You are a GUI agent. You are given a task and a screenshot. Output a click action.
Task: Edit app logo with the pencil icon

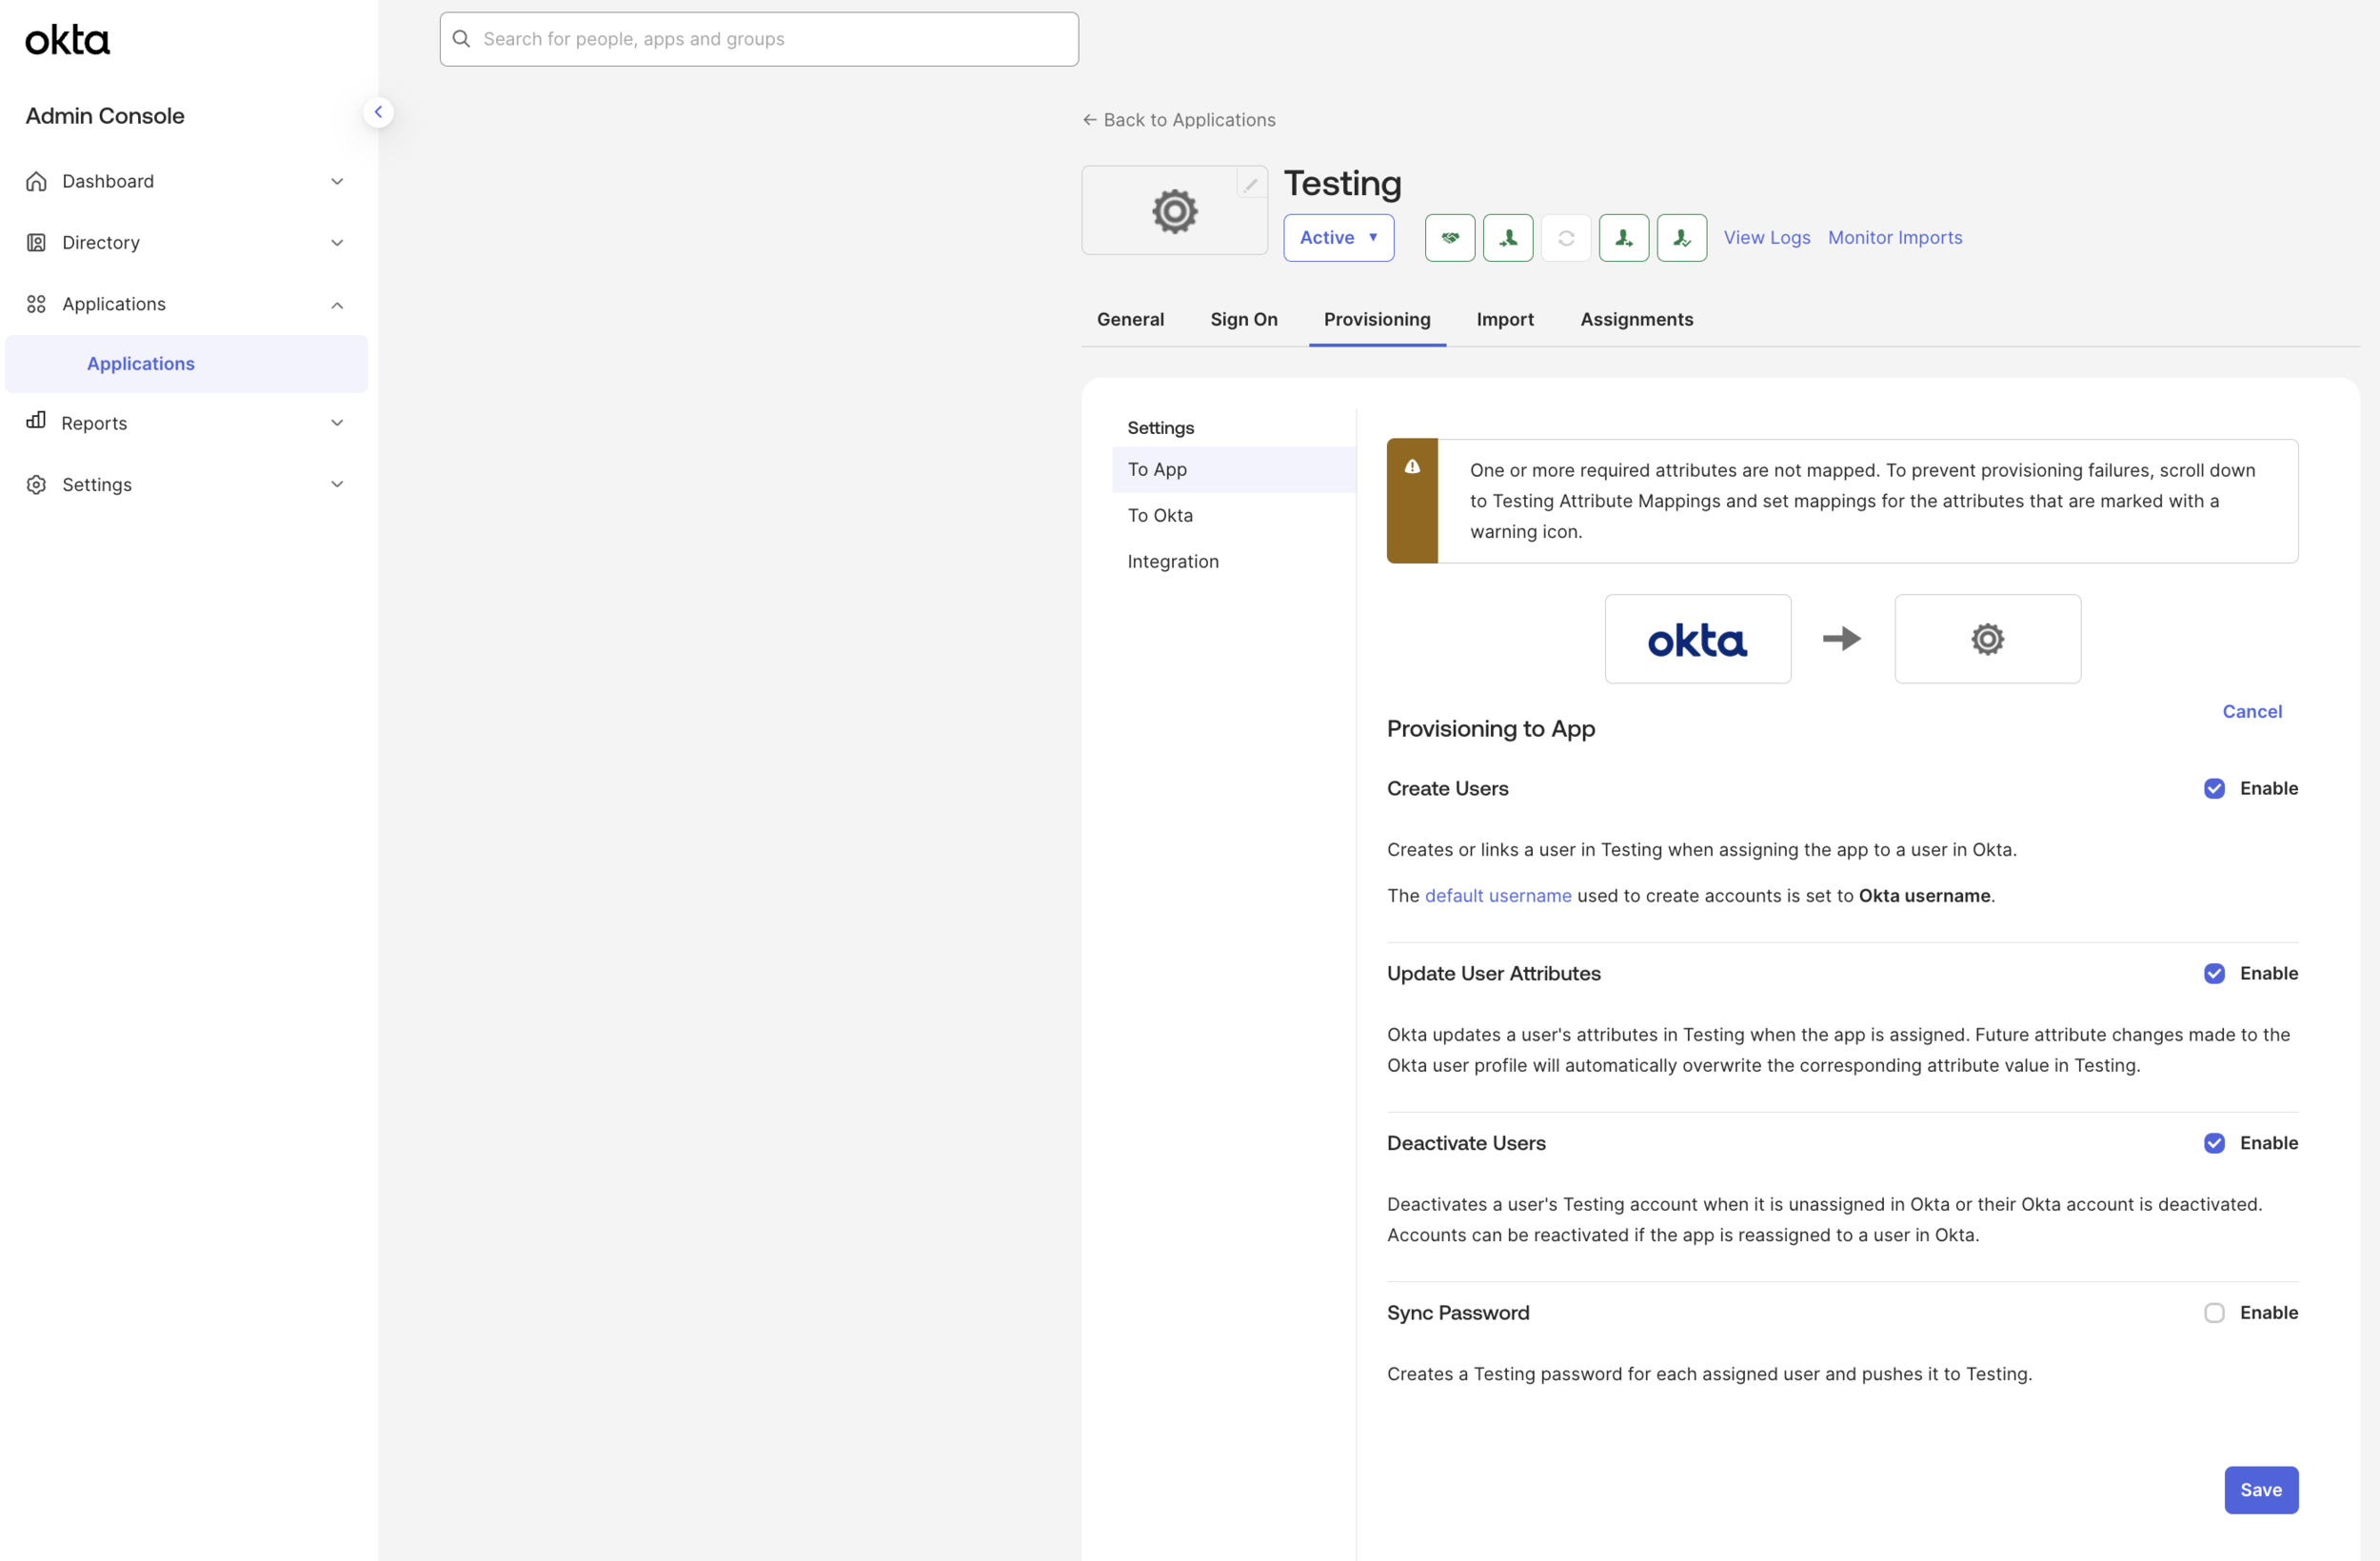[1250, 184]
